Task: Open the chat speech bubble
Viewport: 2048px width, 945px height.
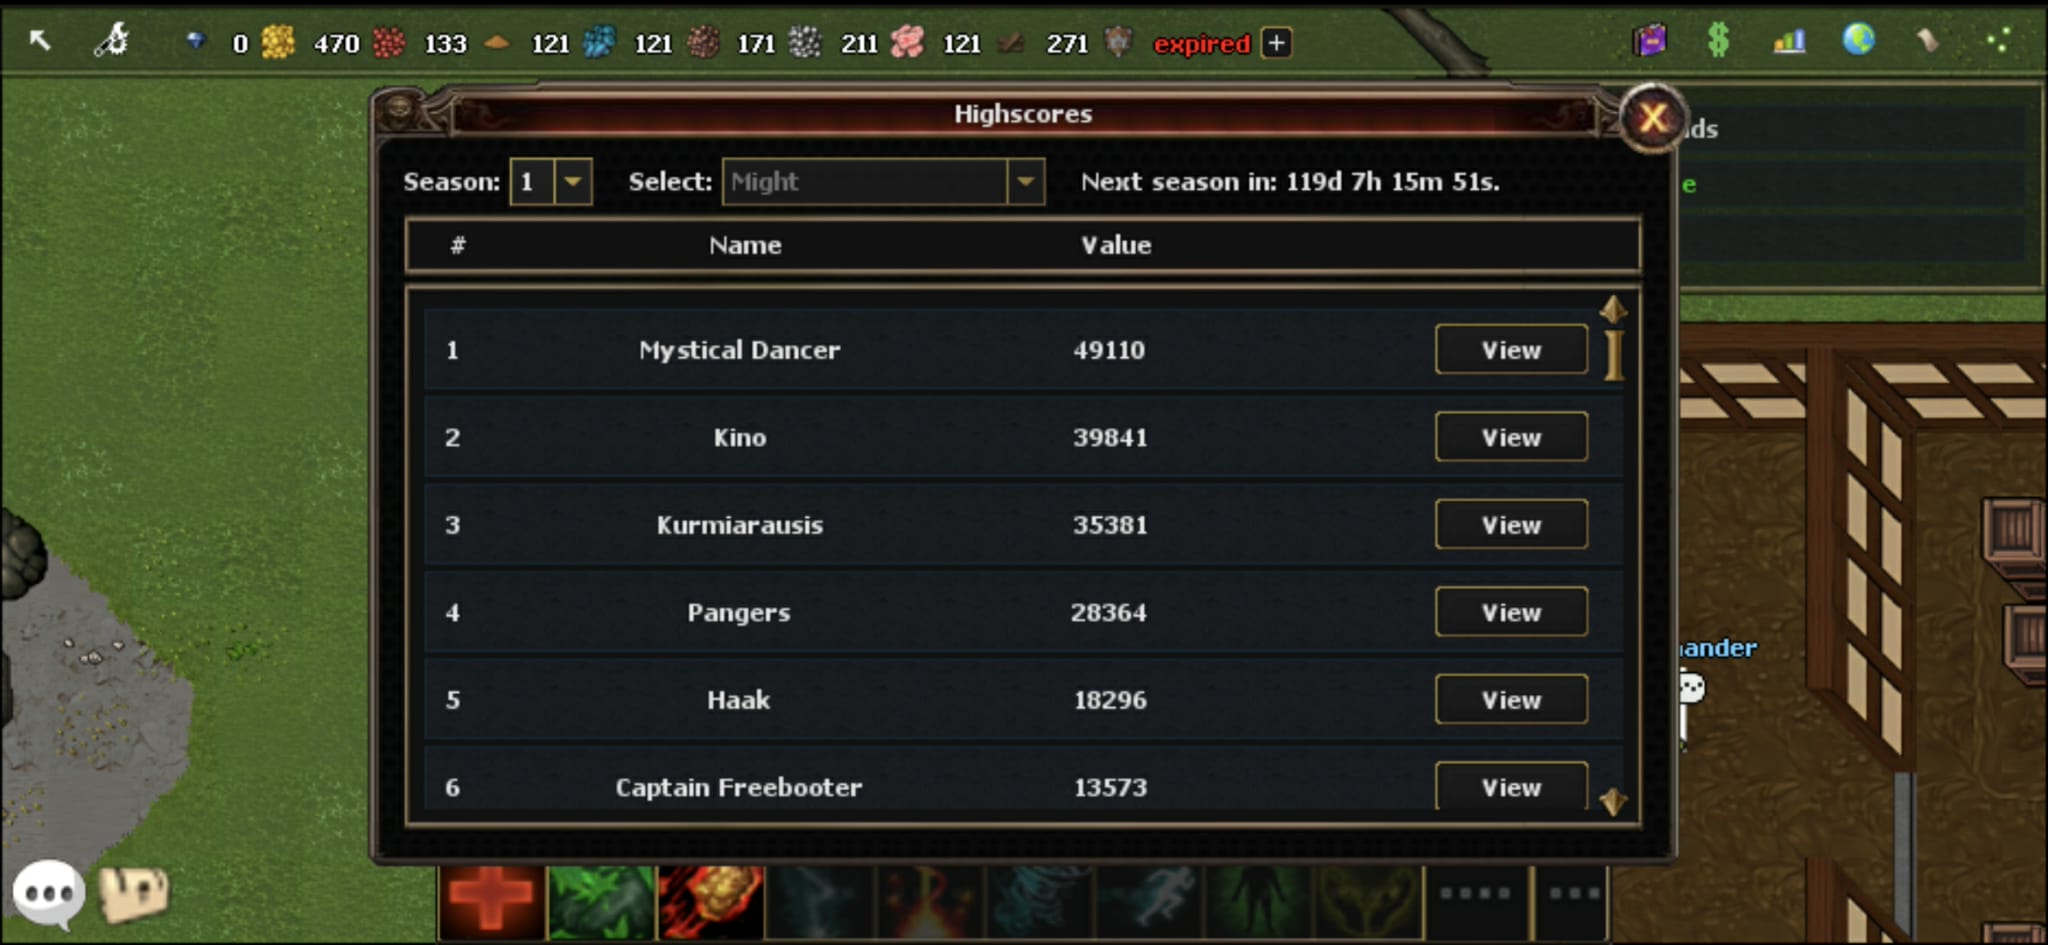Action: [x=48, y=893]
